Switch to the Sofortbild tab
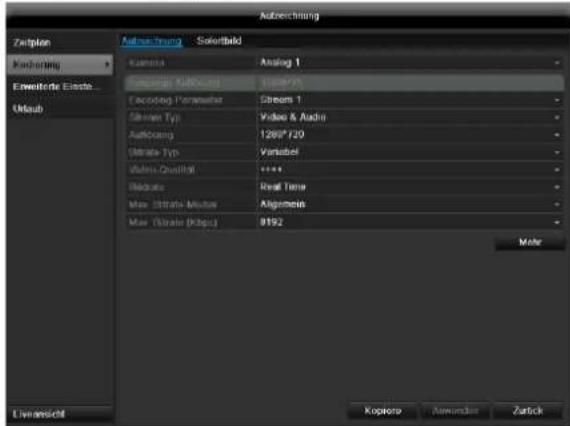 point(219,41)
